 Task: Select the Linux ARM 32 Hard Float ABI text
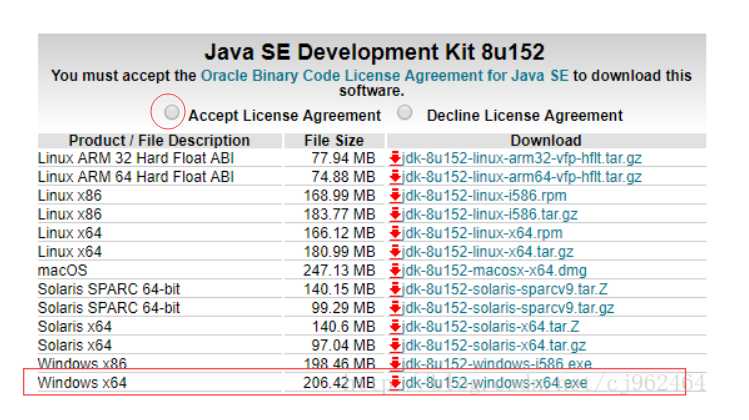(x=136, y=158)
